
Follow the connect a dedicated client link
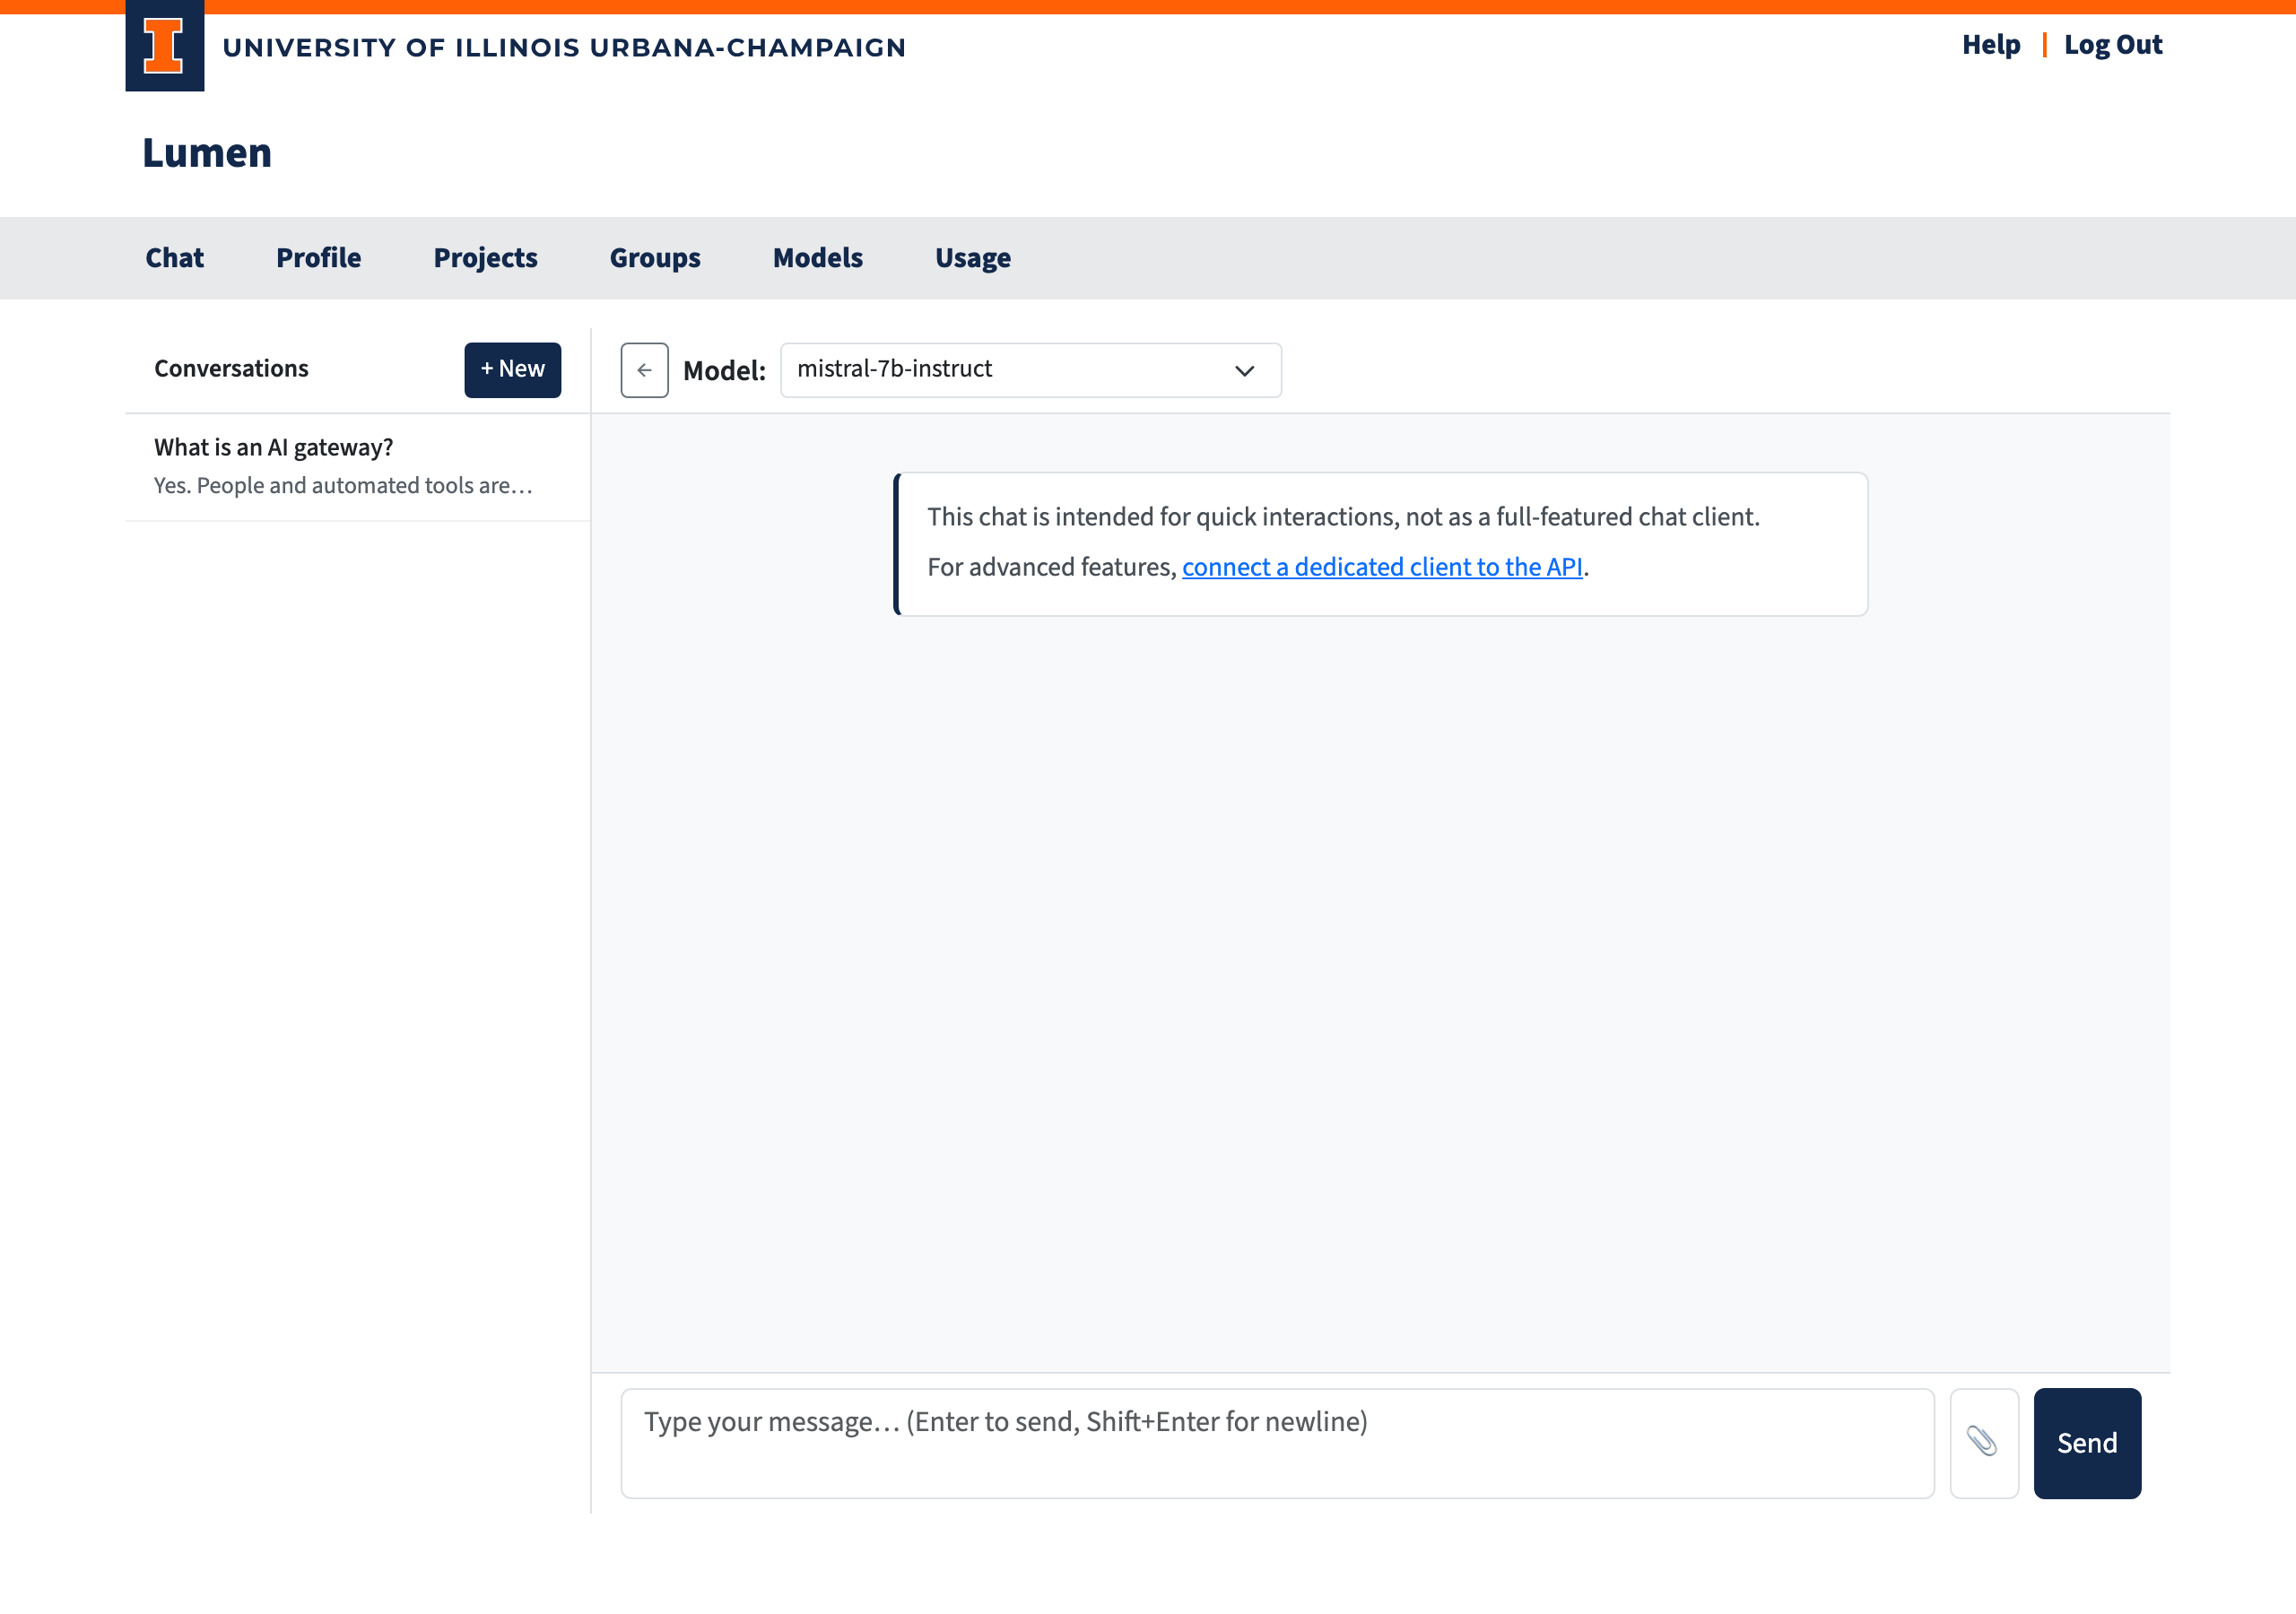pyautogui.click(x=1381, y=567)
